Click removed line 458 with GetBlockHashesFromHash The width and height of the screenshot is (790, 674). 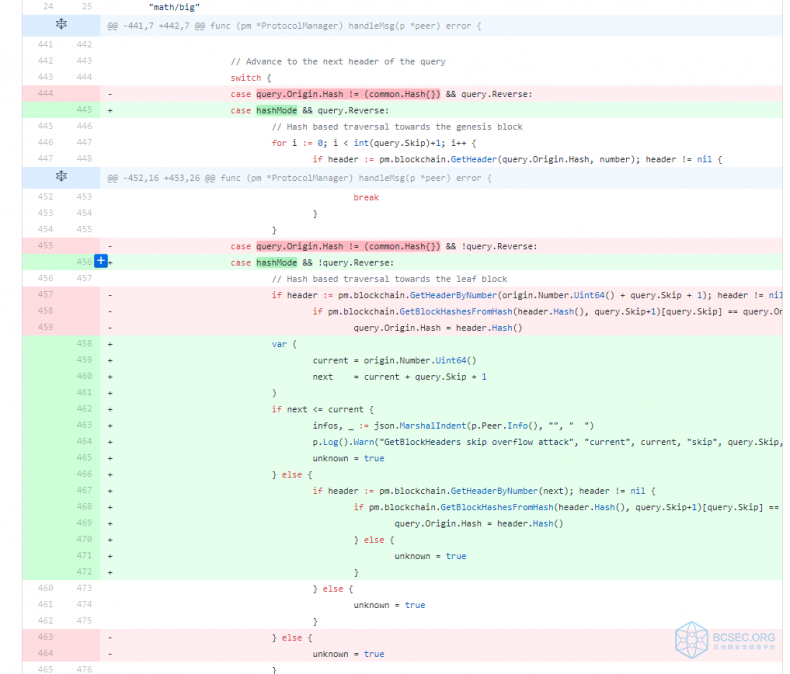pos(547,311)
